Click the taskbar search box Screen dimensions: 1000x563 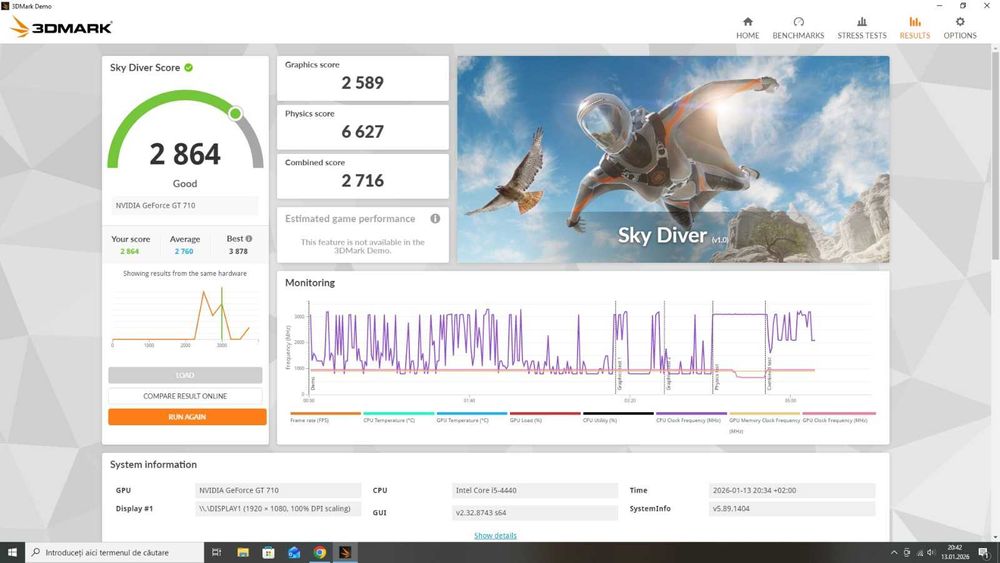click(x=115, y=552)
